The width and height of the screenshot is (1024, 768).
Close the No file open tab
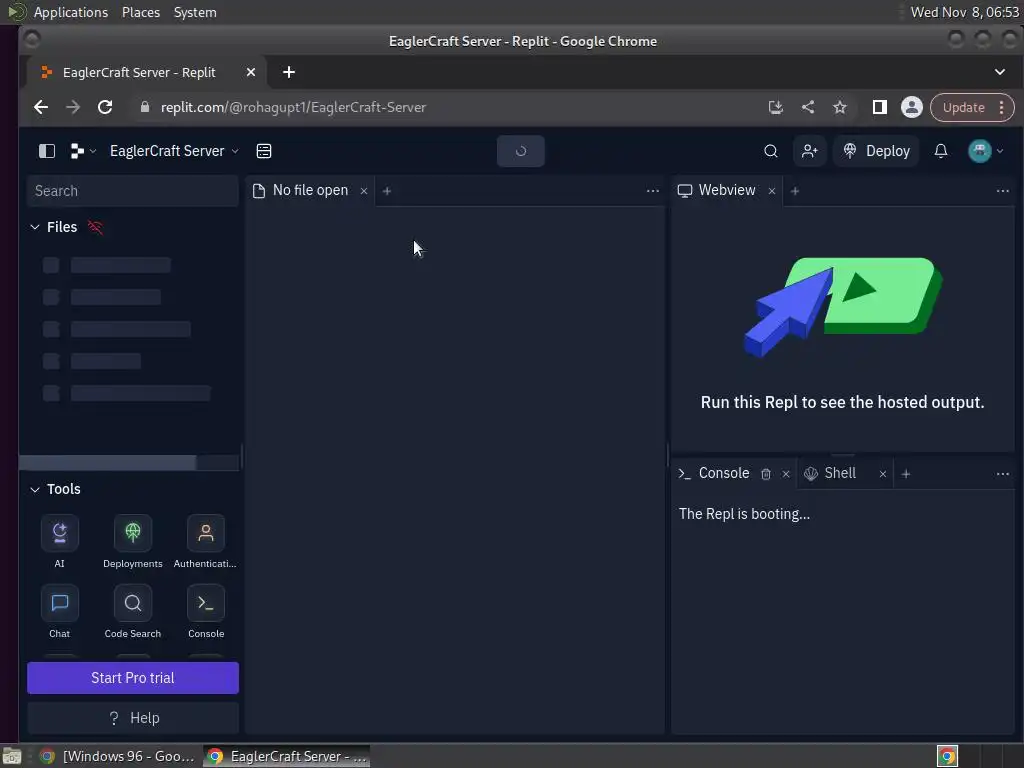(364, 191)
